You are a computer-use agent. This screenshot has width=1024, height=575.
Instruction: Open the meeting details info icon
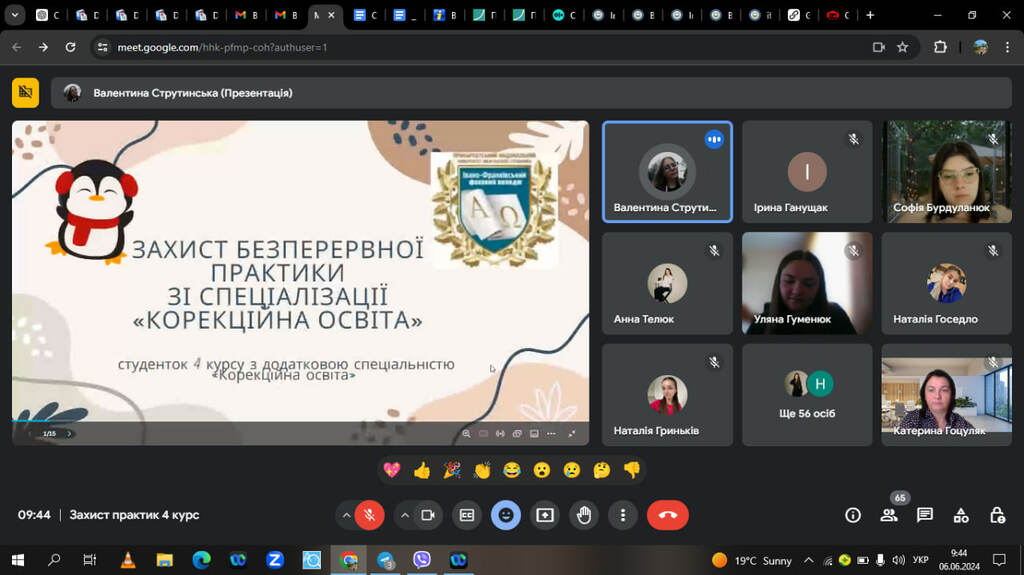(853, 515)
